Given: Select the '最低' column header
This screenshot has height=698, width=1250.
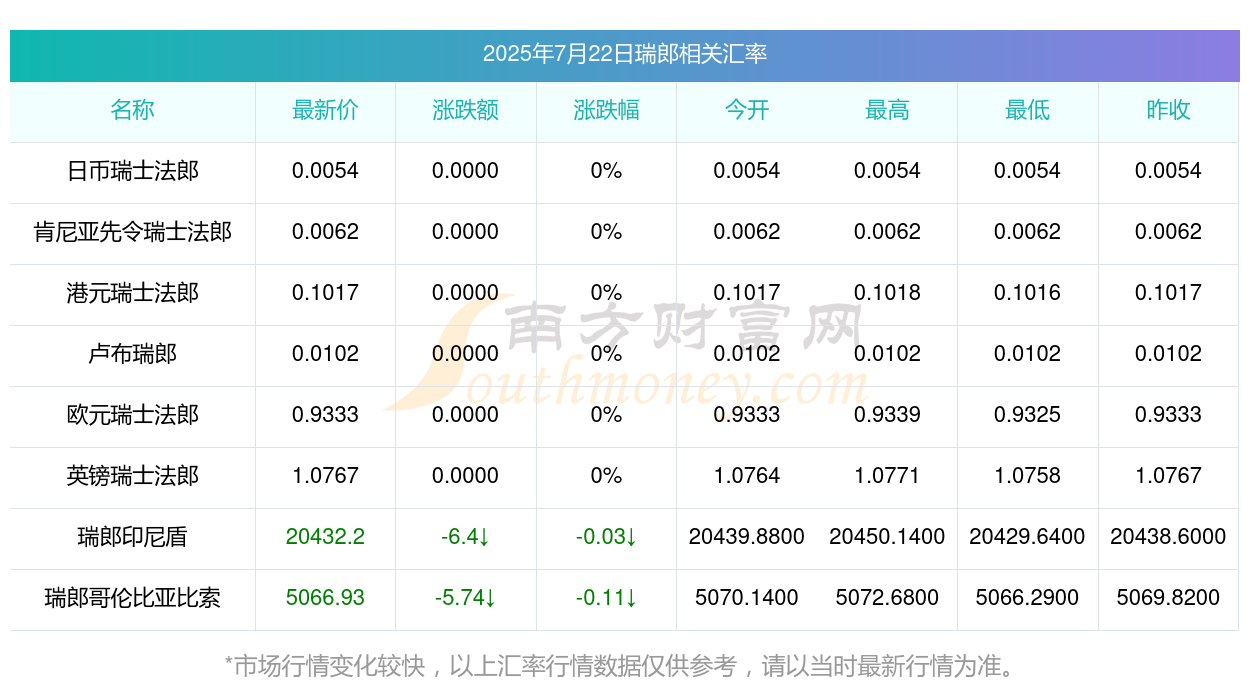Looking at the screenshot, I should pos(1028,110).
